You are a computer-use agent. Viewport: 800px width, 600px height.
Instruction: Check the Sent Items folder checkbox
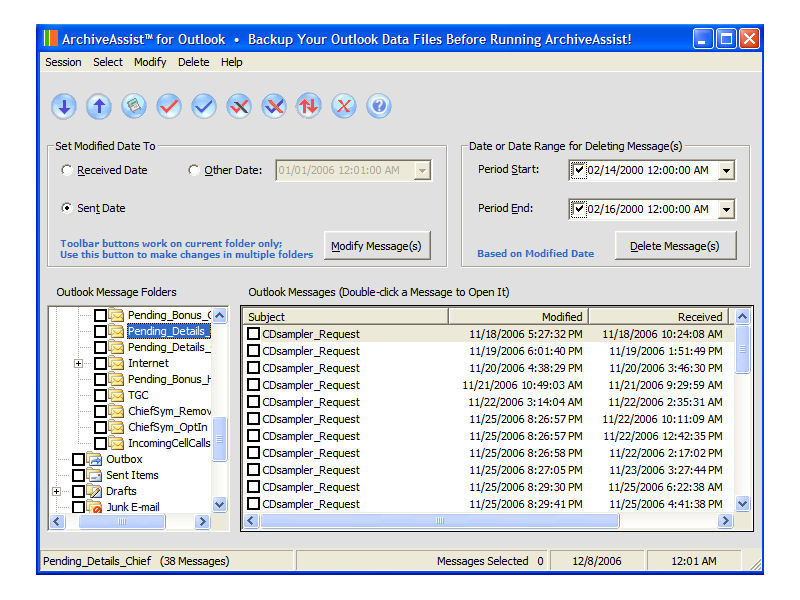(79, 475)
